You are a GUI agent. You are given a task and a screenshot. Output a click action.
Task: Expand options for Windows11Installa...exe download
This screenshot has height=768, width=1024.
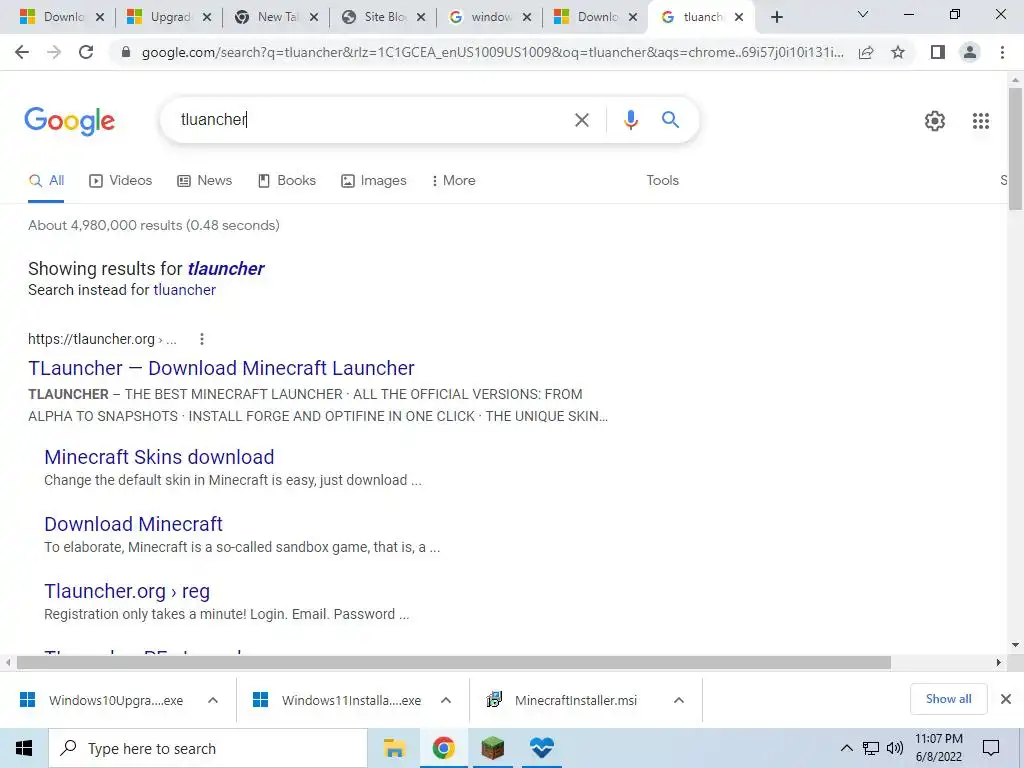pyautogui.click(x=446, y=700)
